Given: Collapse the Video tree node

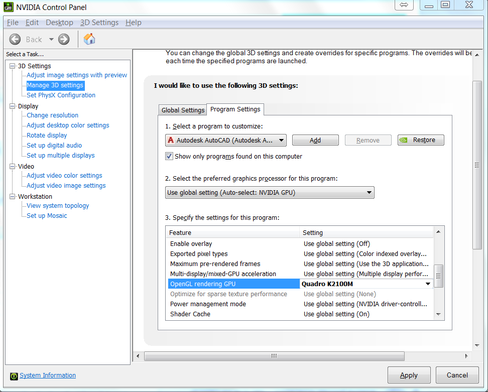Looking at the screenshot, I should [12, 166].
